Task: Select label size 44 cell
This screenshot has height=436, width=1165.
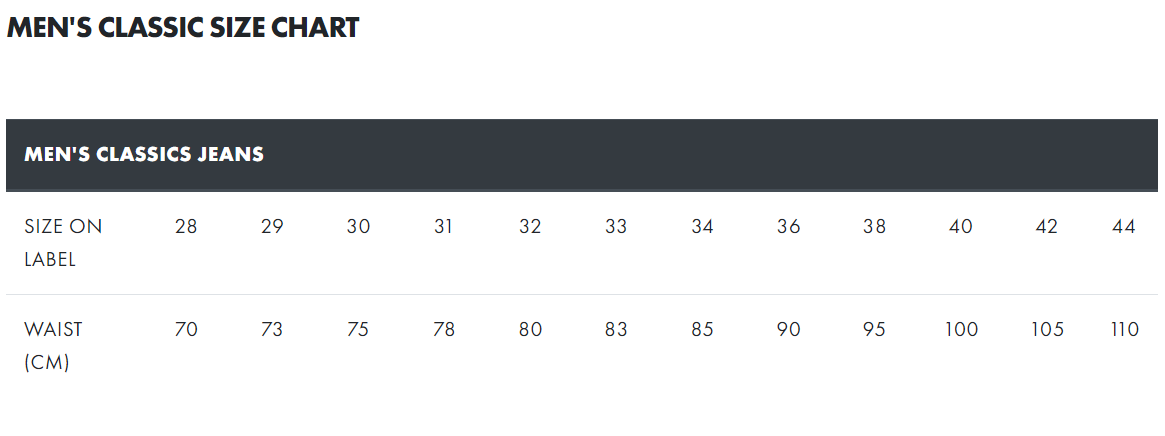Action: pyautogui.click(x=1124, y=226)
